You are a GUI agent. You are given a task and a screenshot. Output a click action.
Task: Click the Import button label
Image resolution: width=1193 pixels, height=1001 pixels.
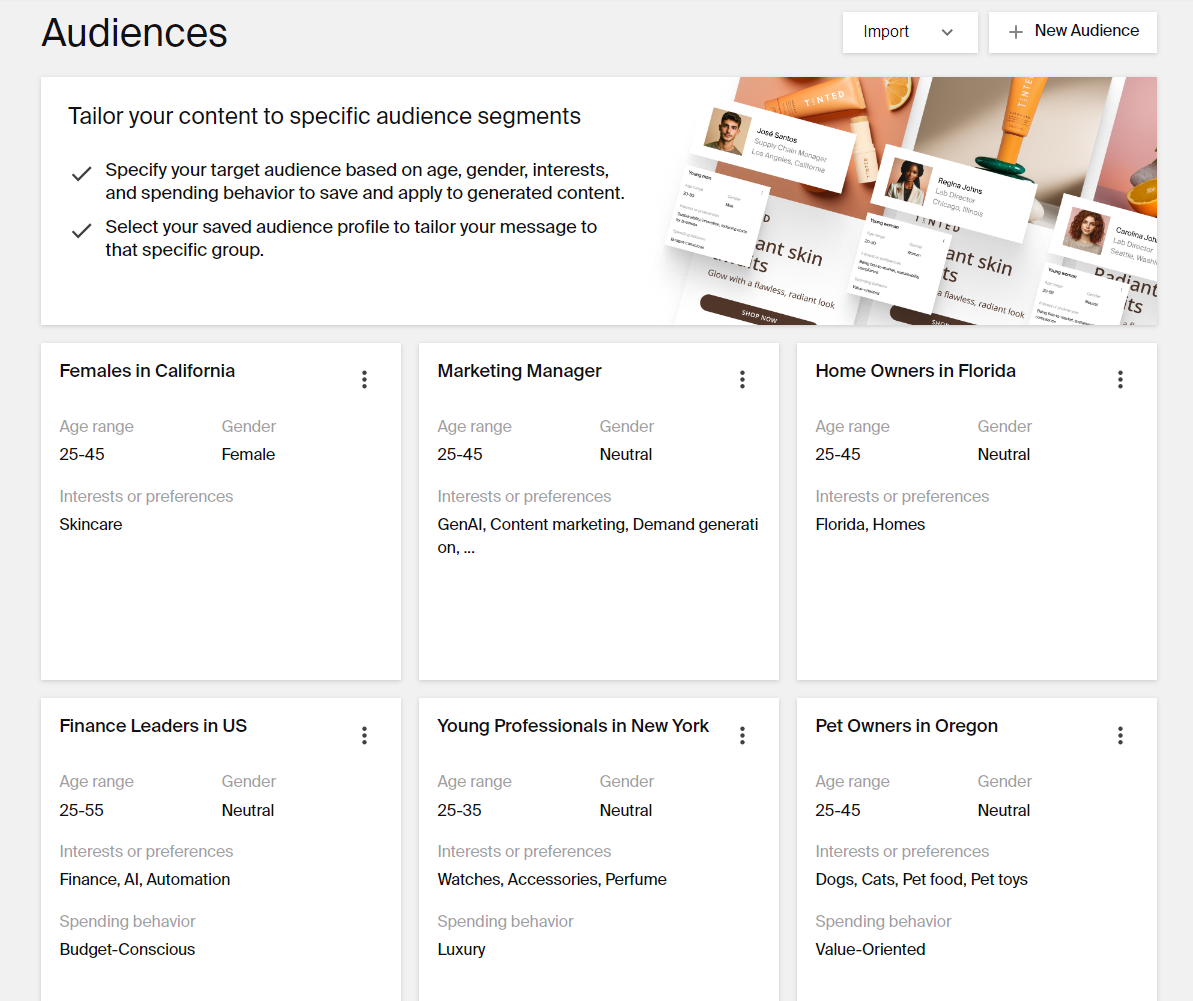coord(886,31)
